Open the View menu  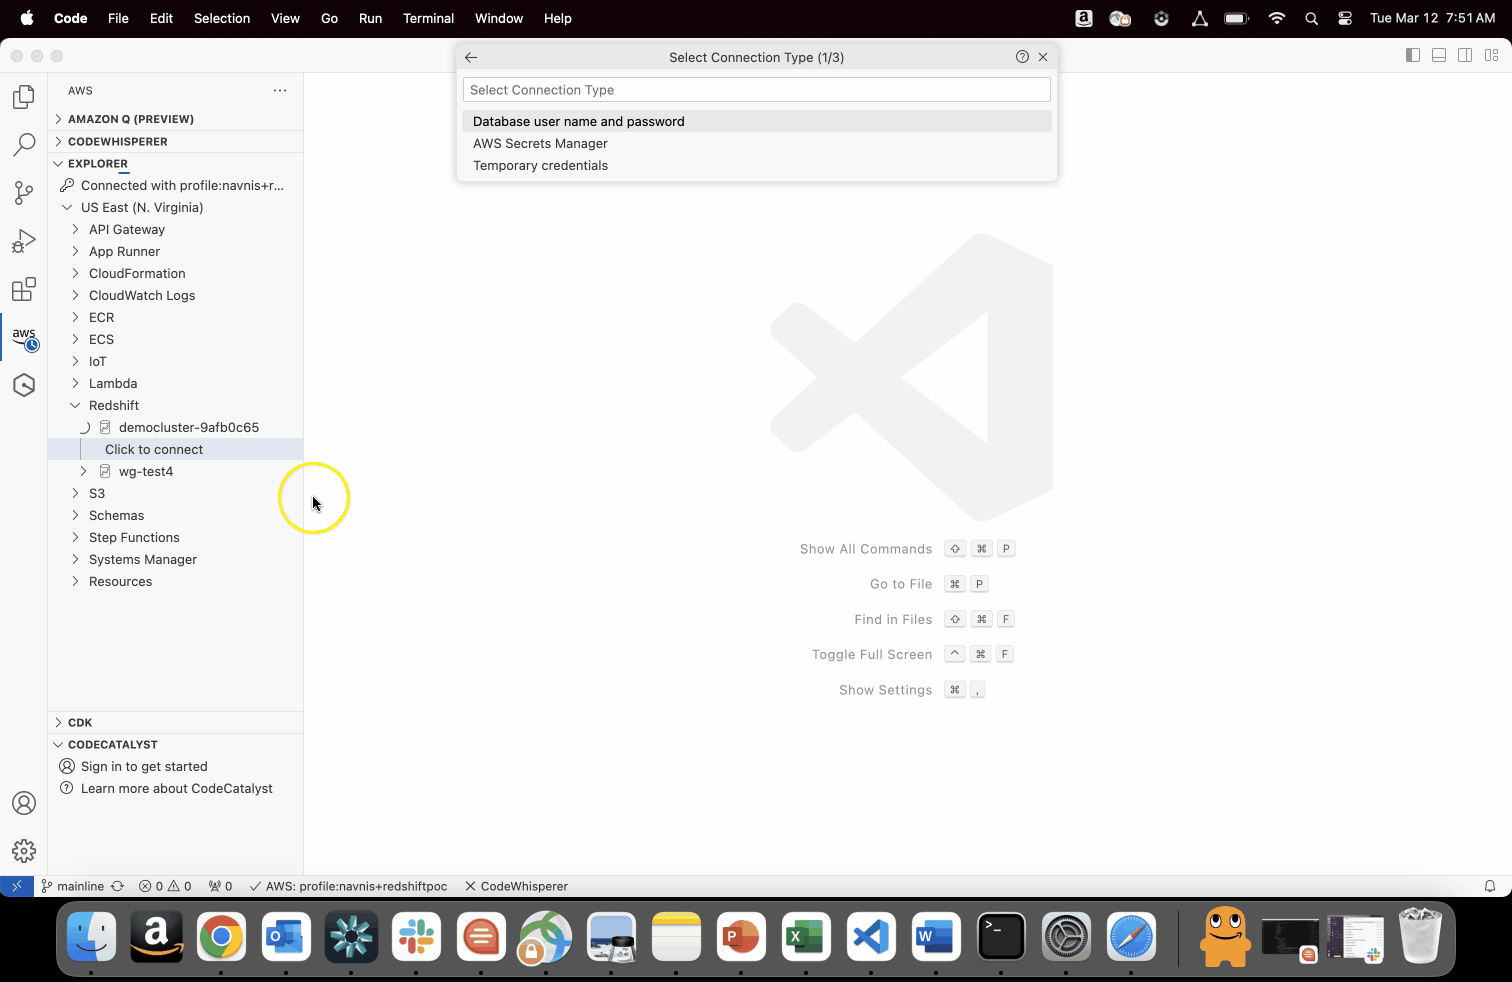click(285, 18)
